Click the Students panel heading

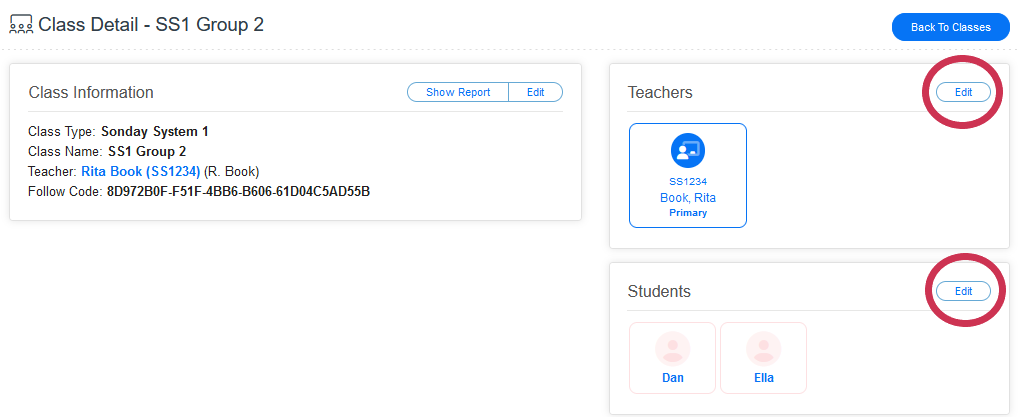point(659,291)
